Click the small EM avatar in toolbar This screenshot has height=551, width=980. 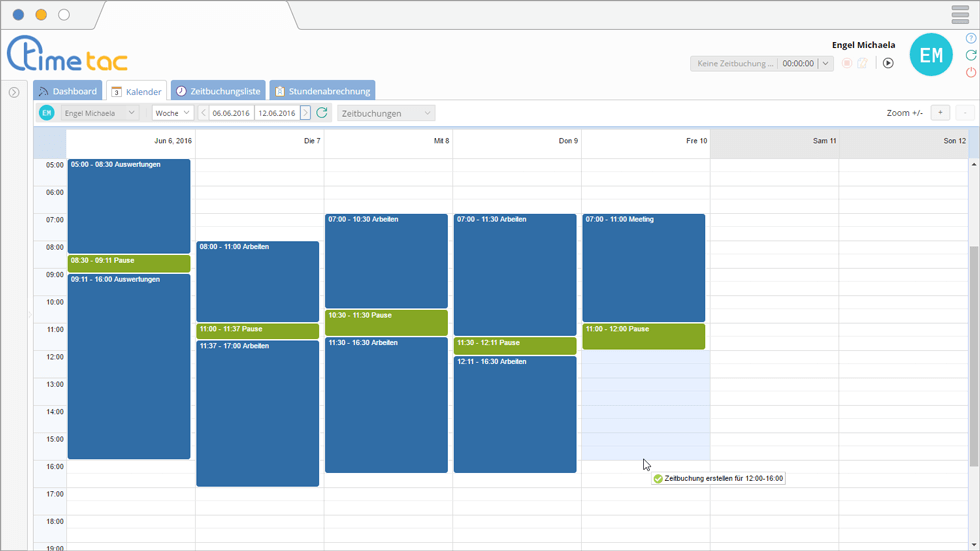[x=47, y=113]
